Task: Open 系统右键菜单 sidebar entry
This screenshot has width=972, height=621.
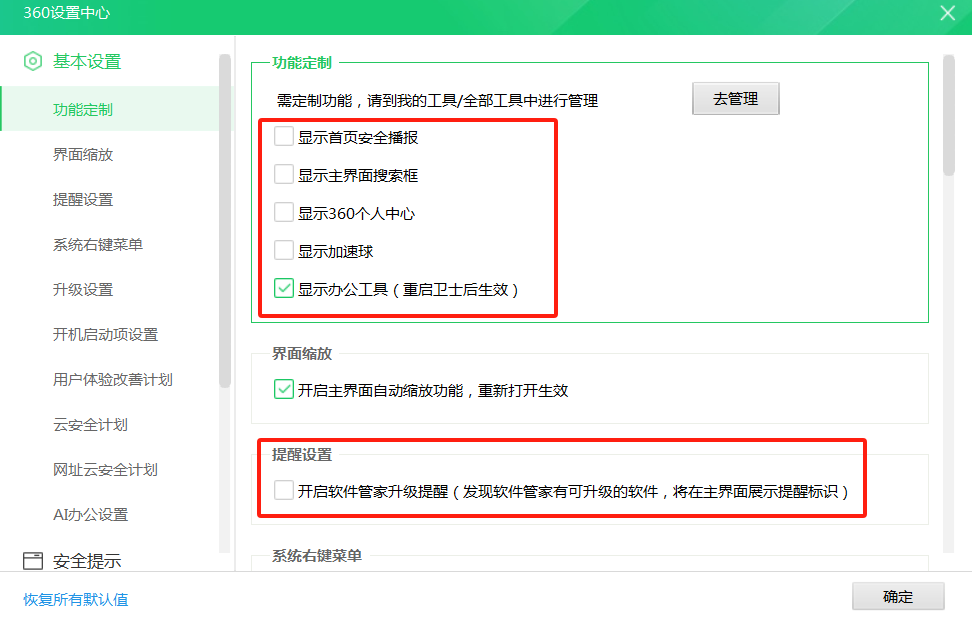Action: [98, 245]
